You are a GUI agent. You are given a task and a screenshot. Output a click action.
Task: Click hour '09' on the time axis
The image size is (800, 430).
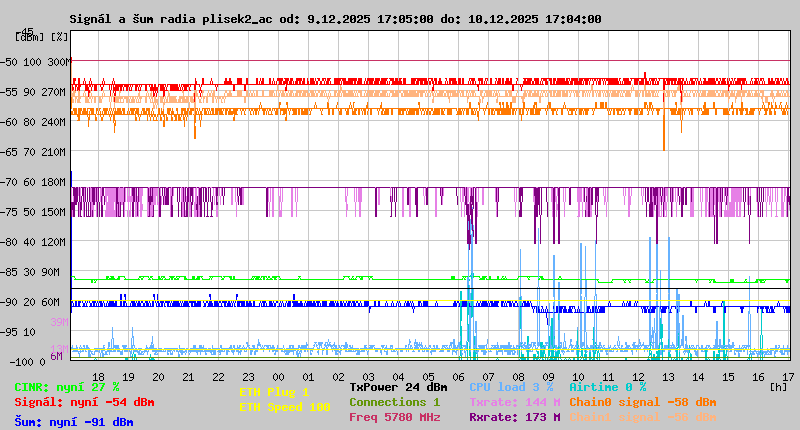click(548, 377)
